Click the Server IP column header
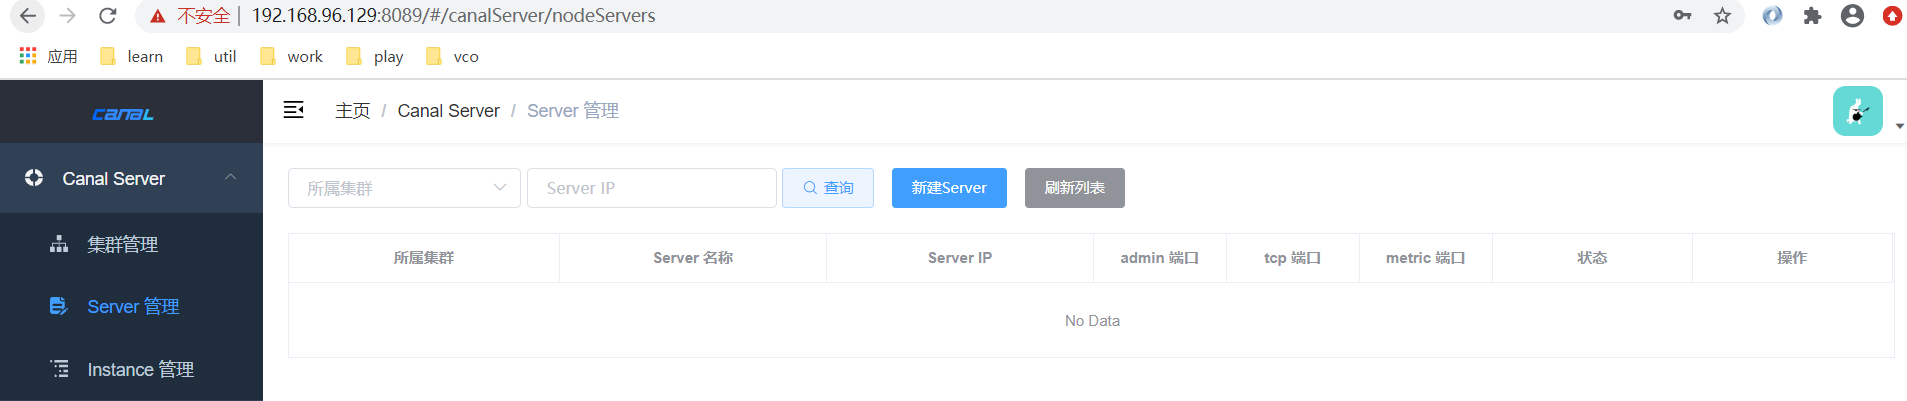Screen dimensions: 1907x401 tap(960, 258)
